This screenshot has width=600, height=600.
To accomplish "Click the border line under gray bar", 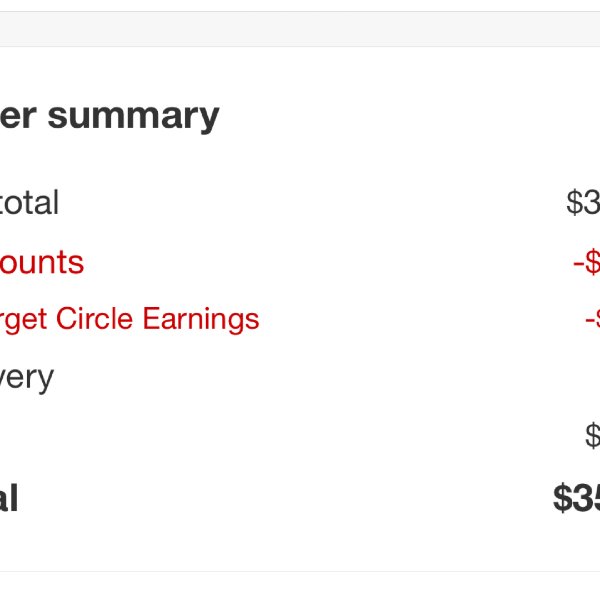I will 300,47.
